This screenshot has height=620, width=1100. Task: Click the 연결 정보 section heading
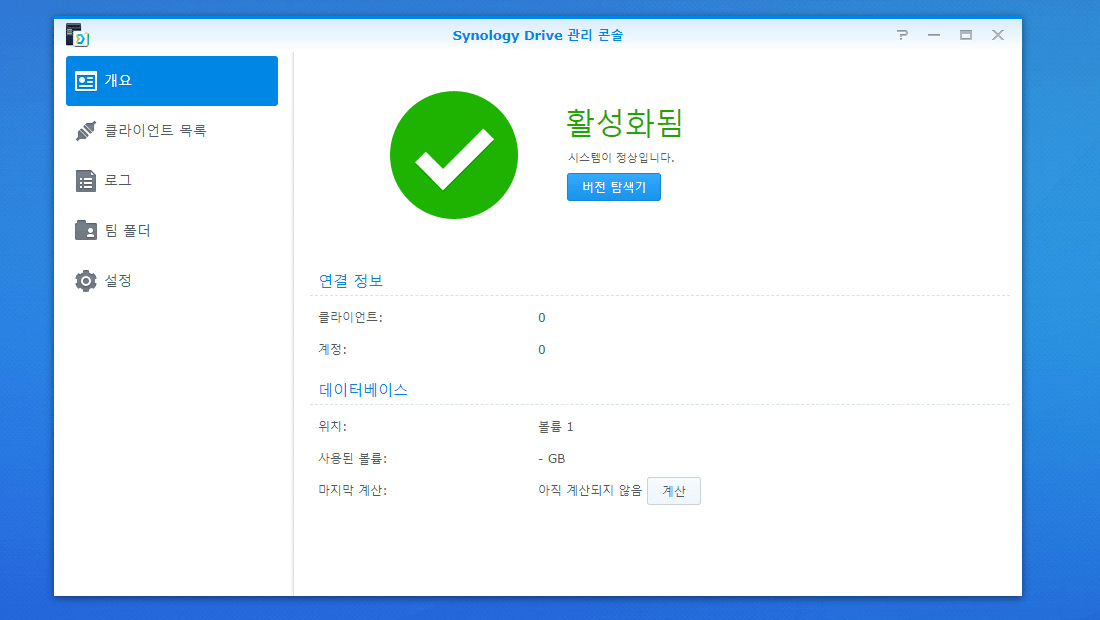pos(351,281)
